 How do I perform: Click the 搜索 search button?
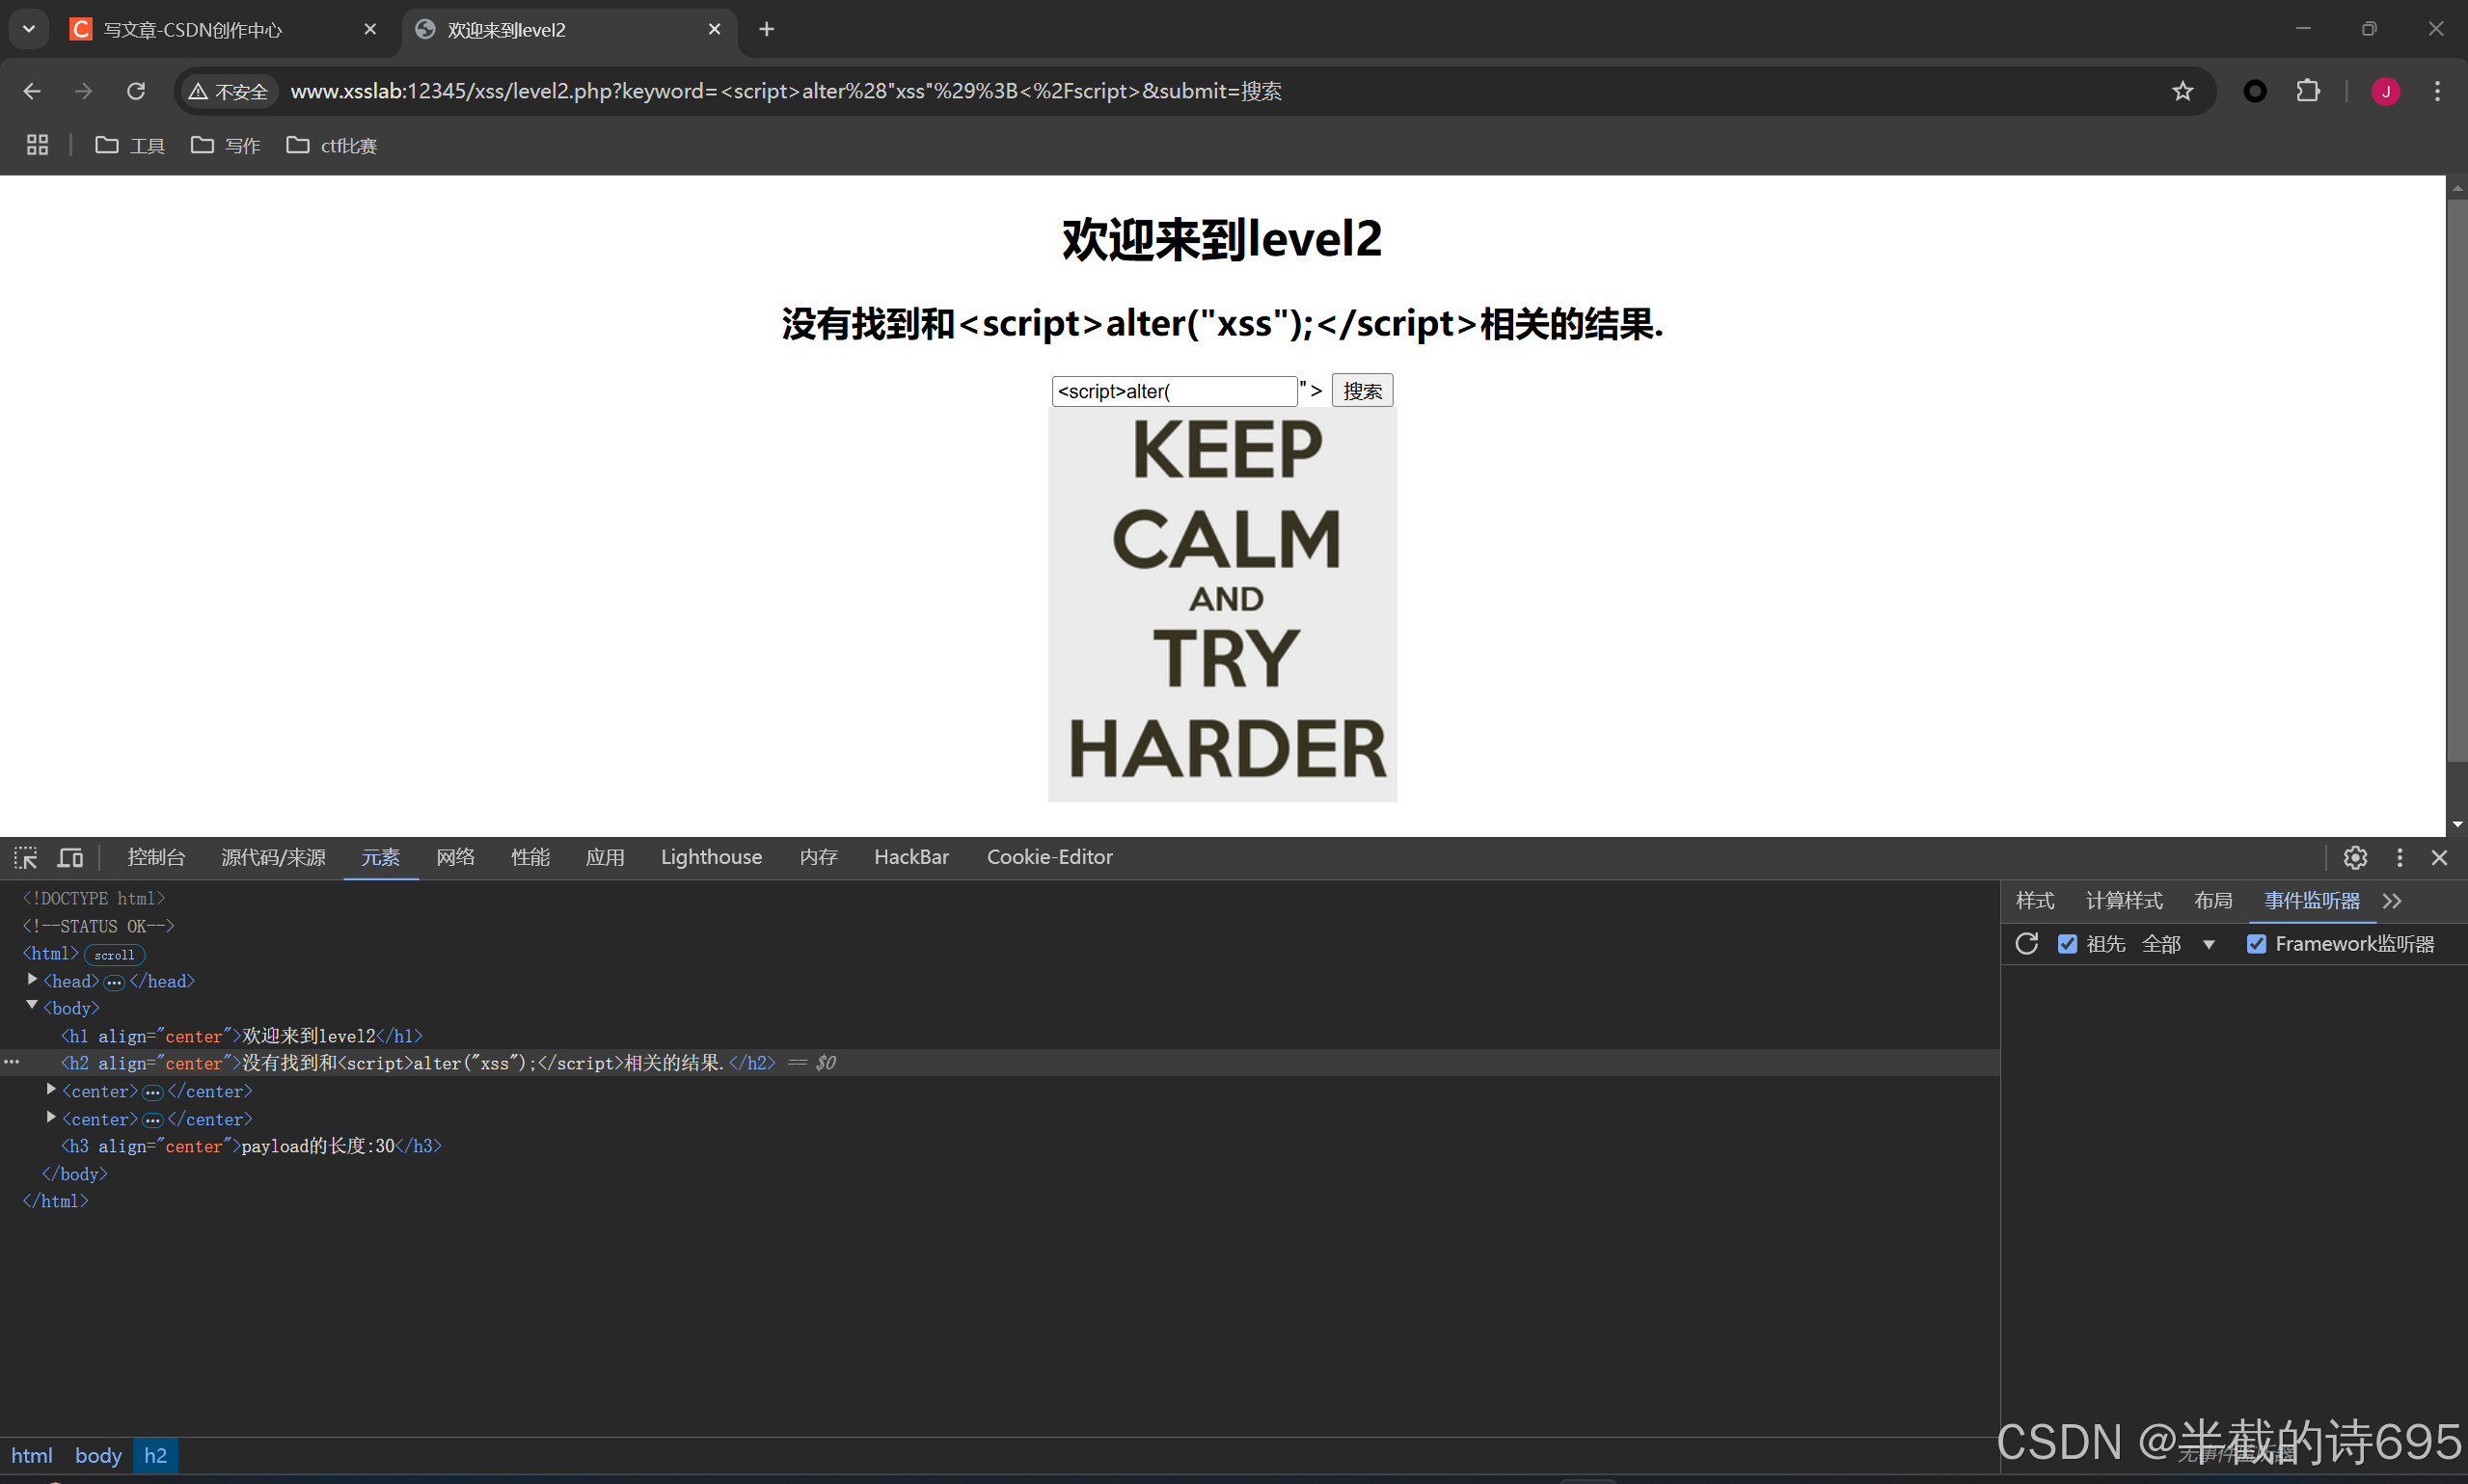1361,391
